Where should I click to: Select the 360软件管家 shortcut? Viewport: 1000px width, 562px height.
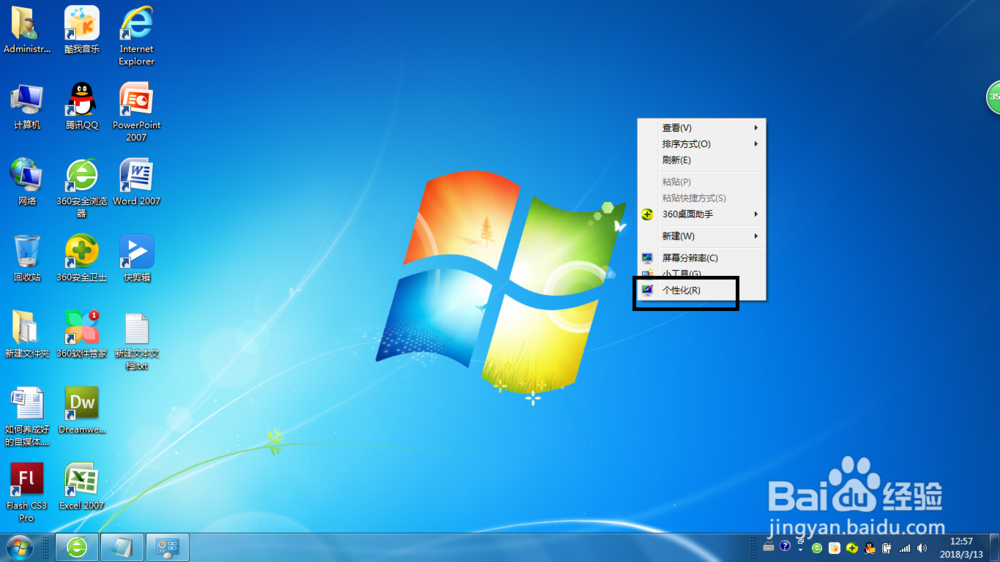(x=82, y=334)
